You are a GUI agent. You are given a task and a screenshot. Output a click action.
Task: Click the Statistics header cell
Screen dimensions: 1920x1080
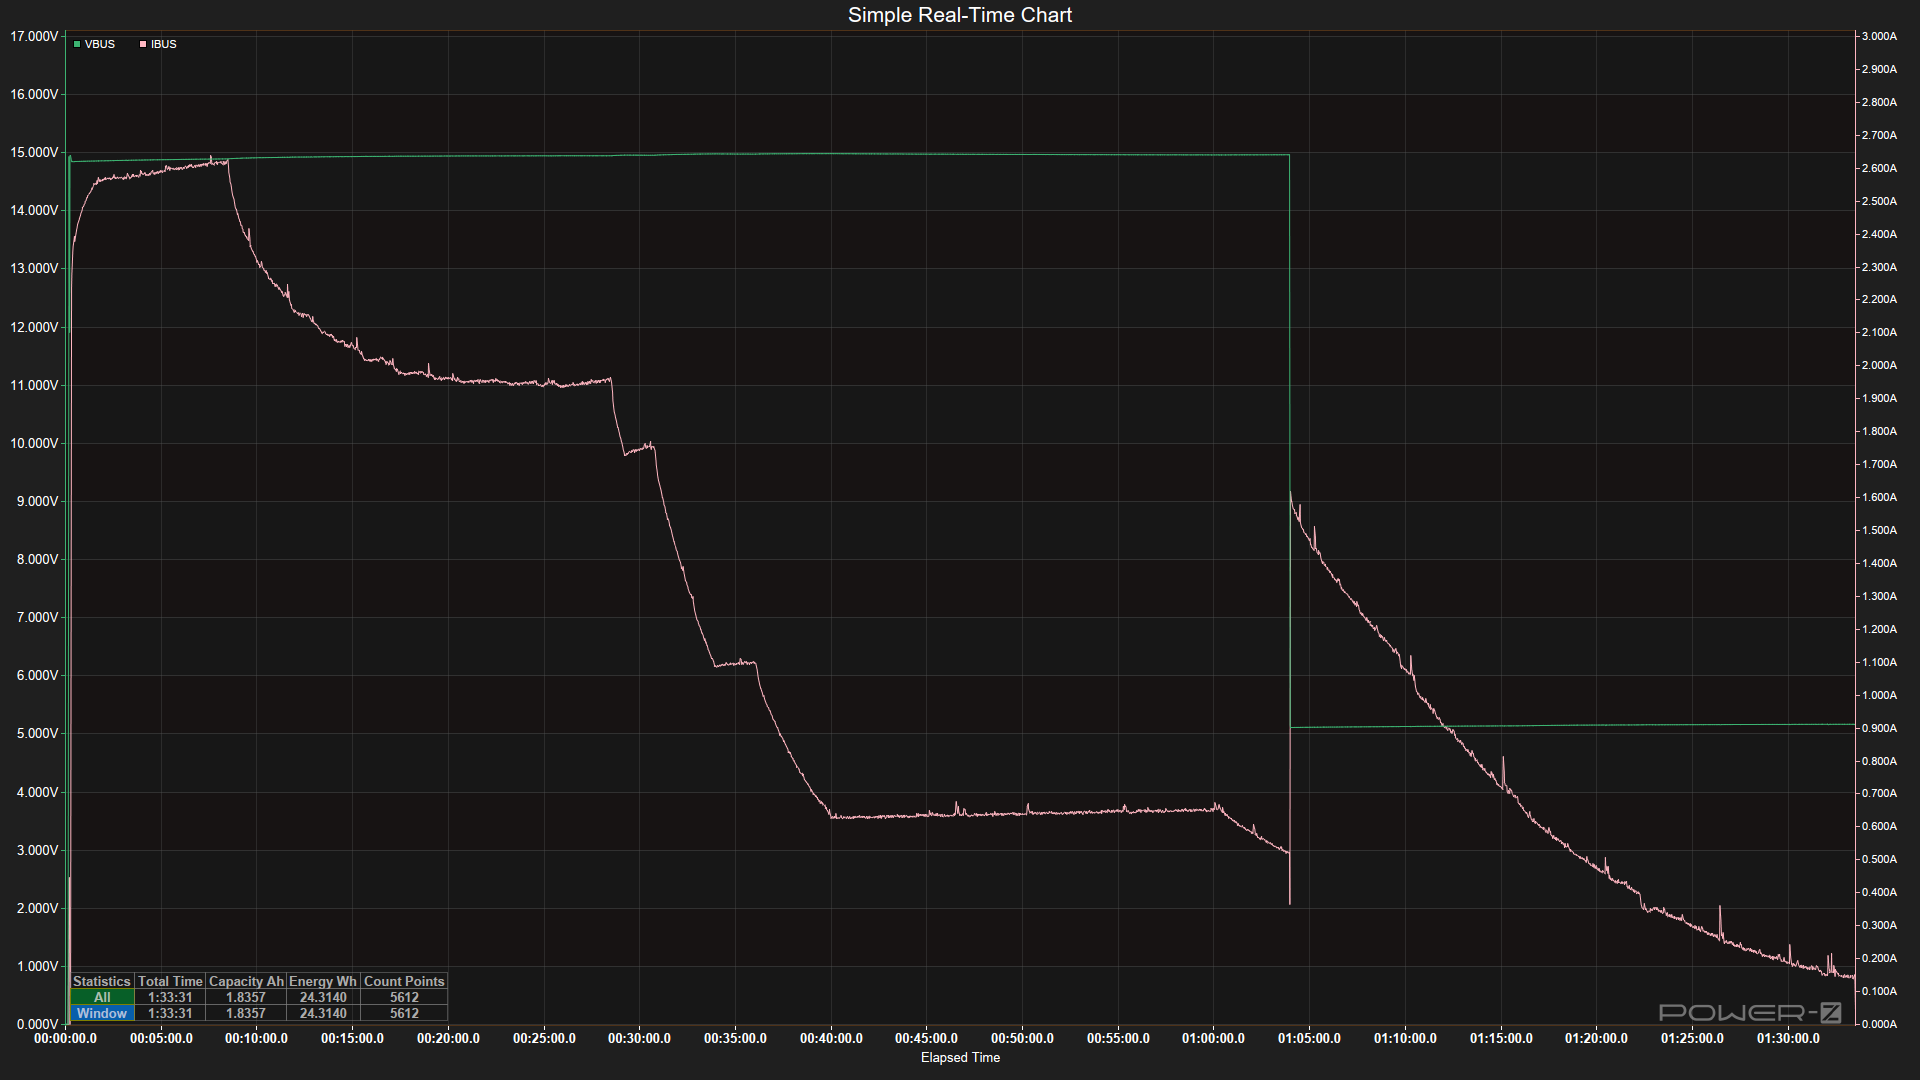coord(102,981)
